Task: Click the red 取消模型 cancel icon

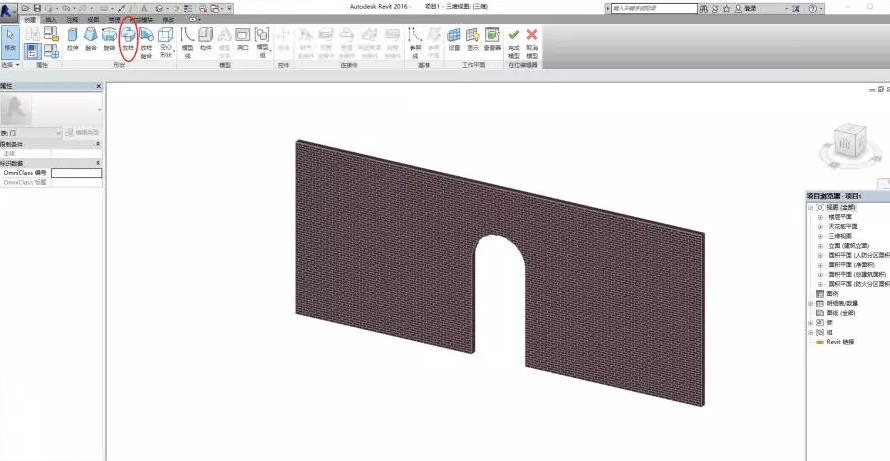Action: (532, 38)
